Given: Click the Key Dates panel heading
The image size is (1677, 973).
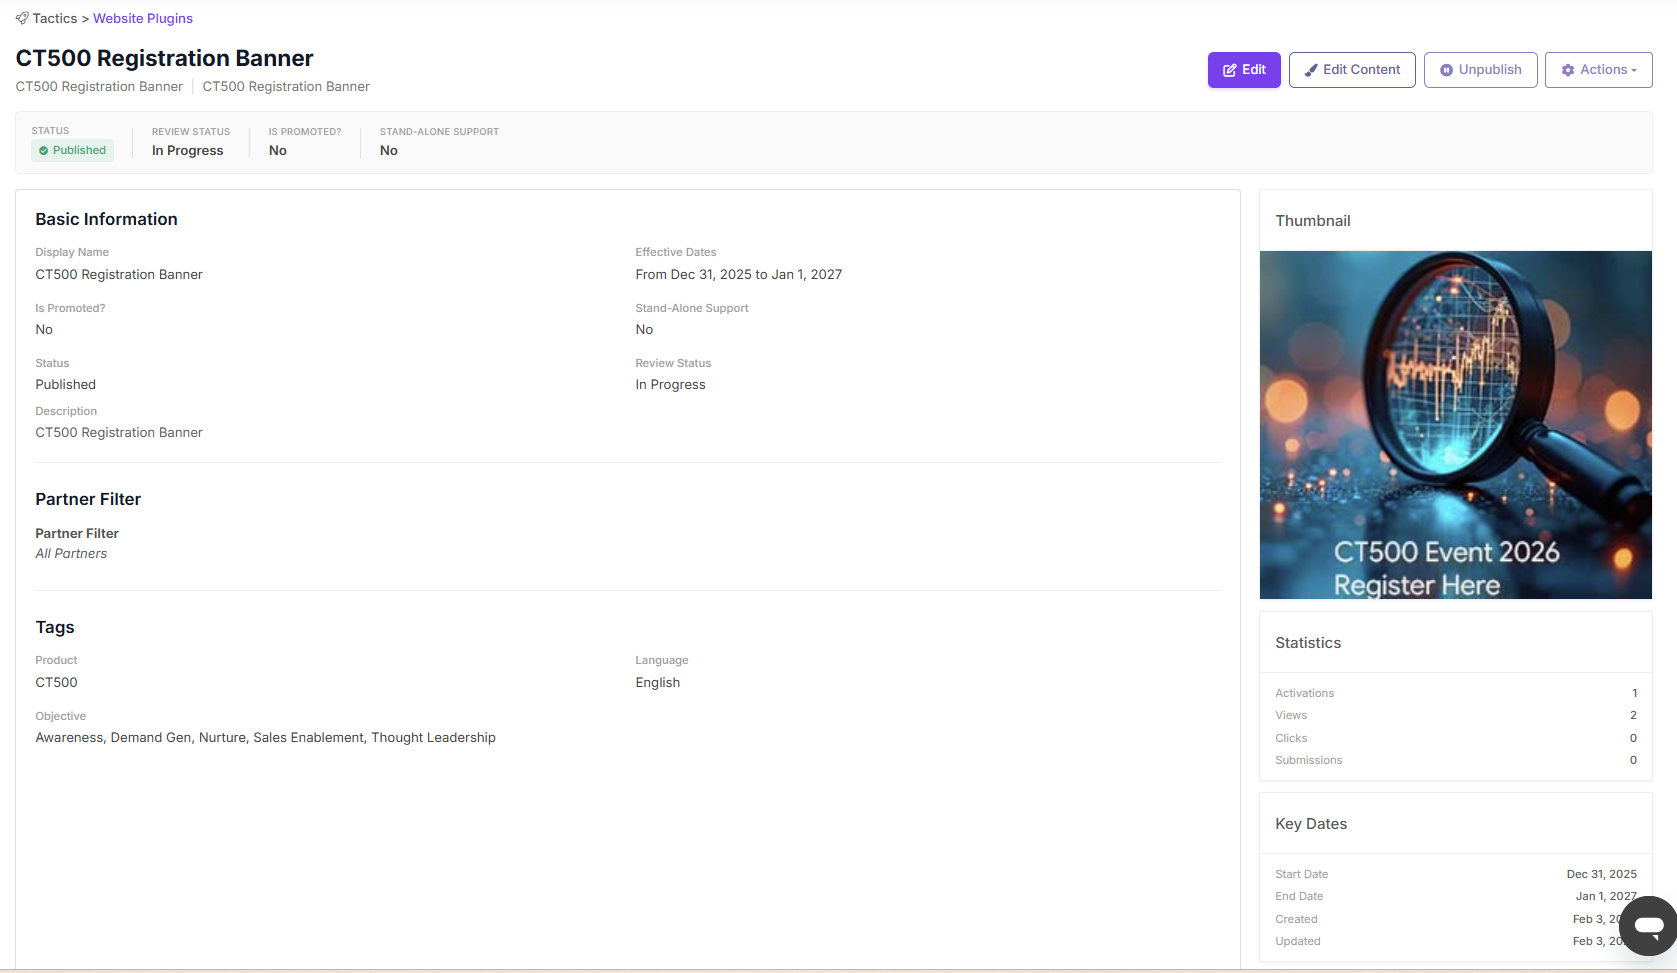Looking at the screenshot, I should click(1311, 824).
